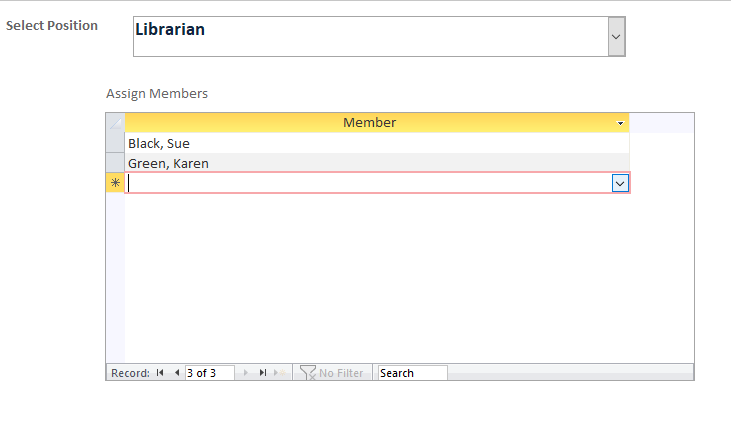This screenshot has width=731, height=429.
Task: Click the next record arrow
Action: pos(246,373)
